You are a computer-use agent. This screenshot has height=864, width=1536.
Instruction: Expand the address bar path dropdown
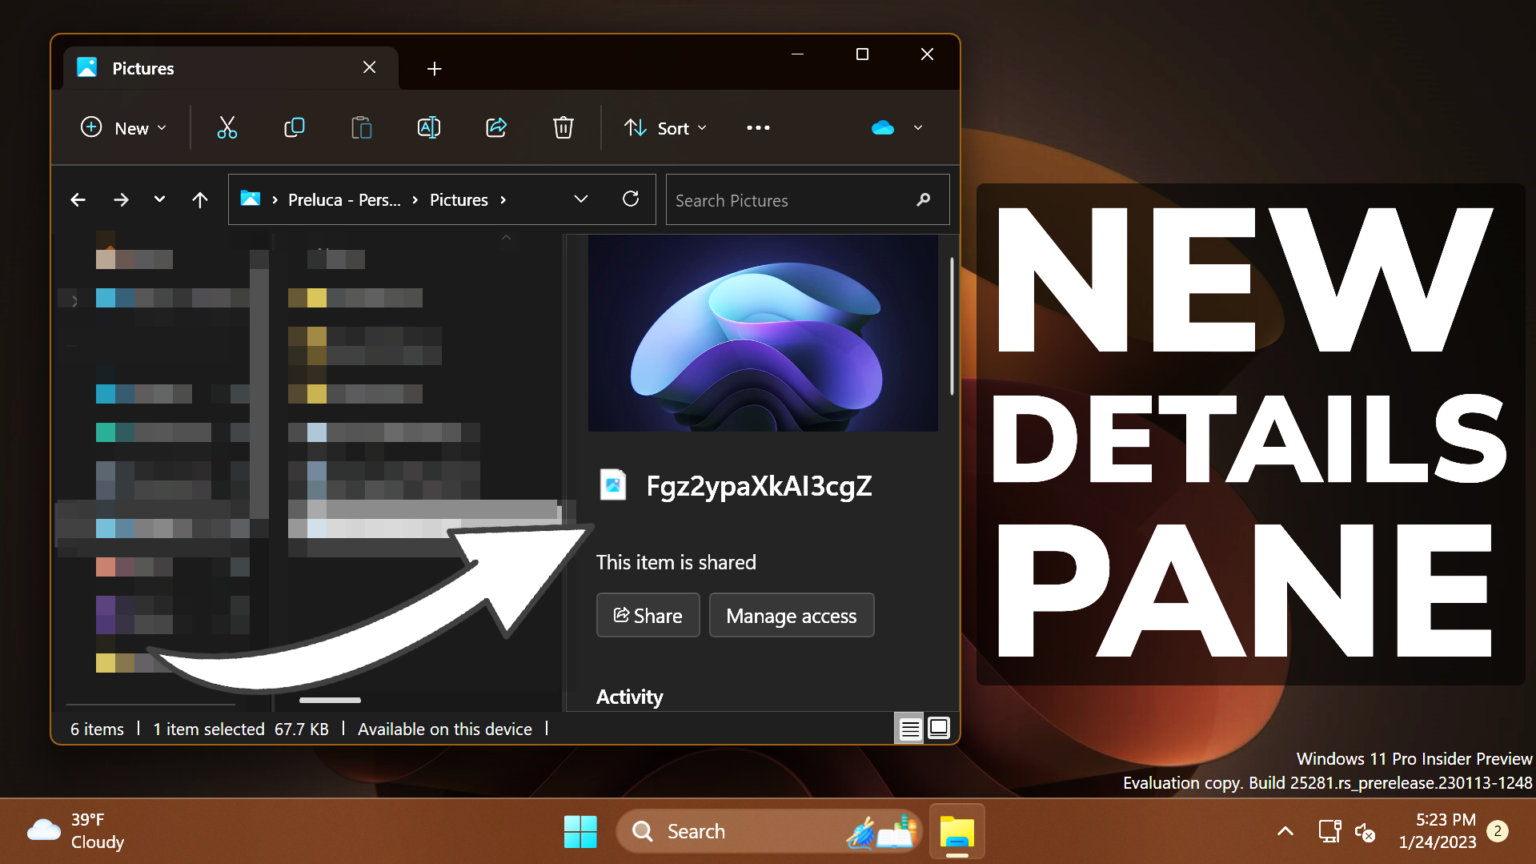[x=580, y=199]
